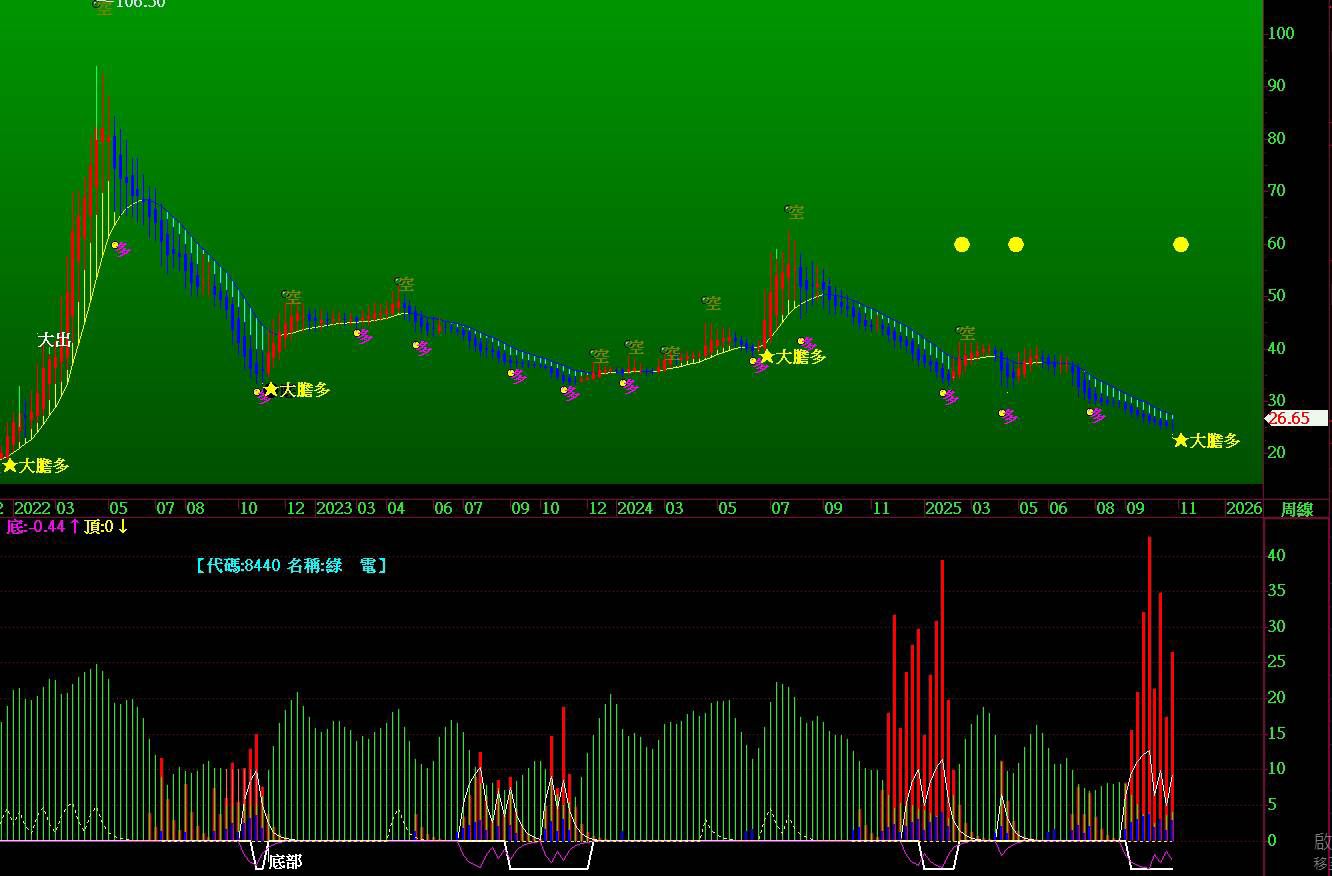Click the 2026 label on the time axis

pos(1244,508)
